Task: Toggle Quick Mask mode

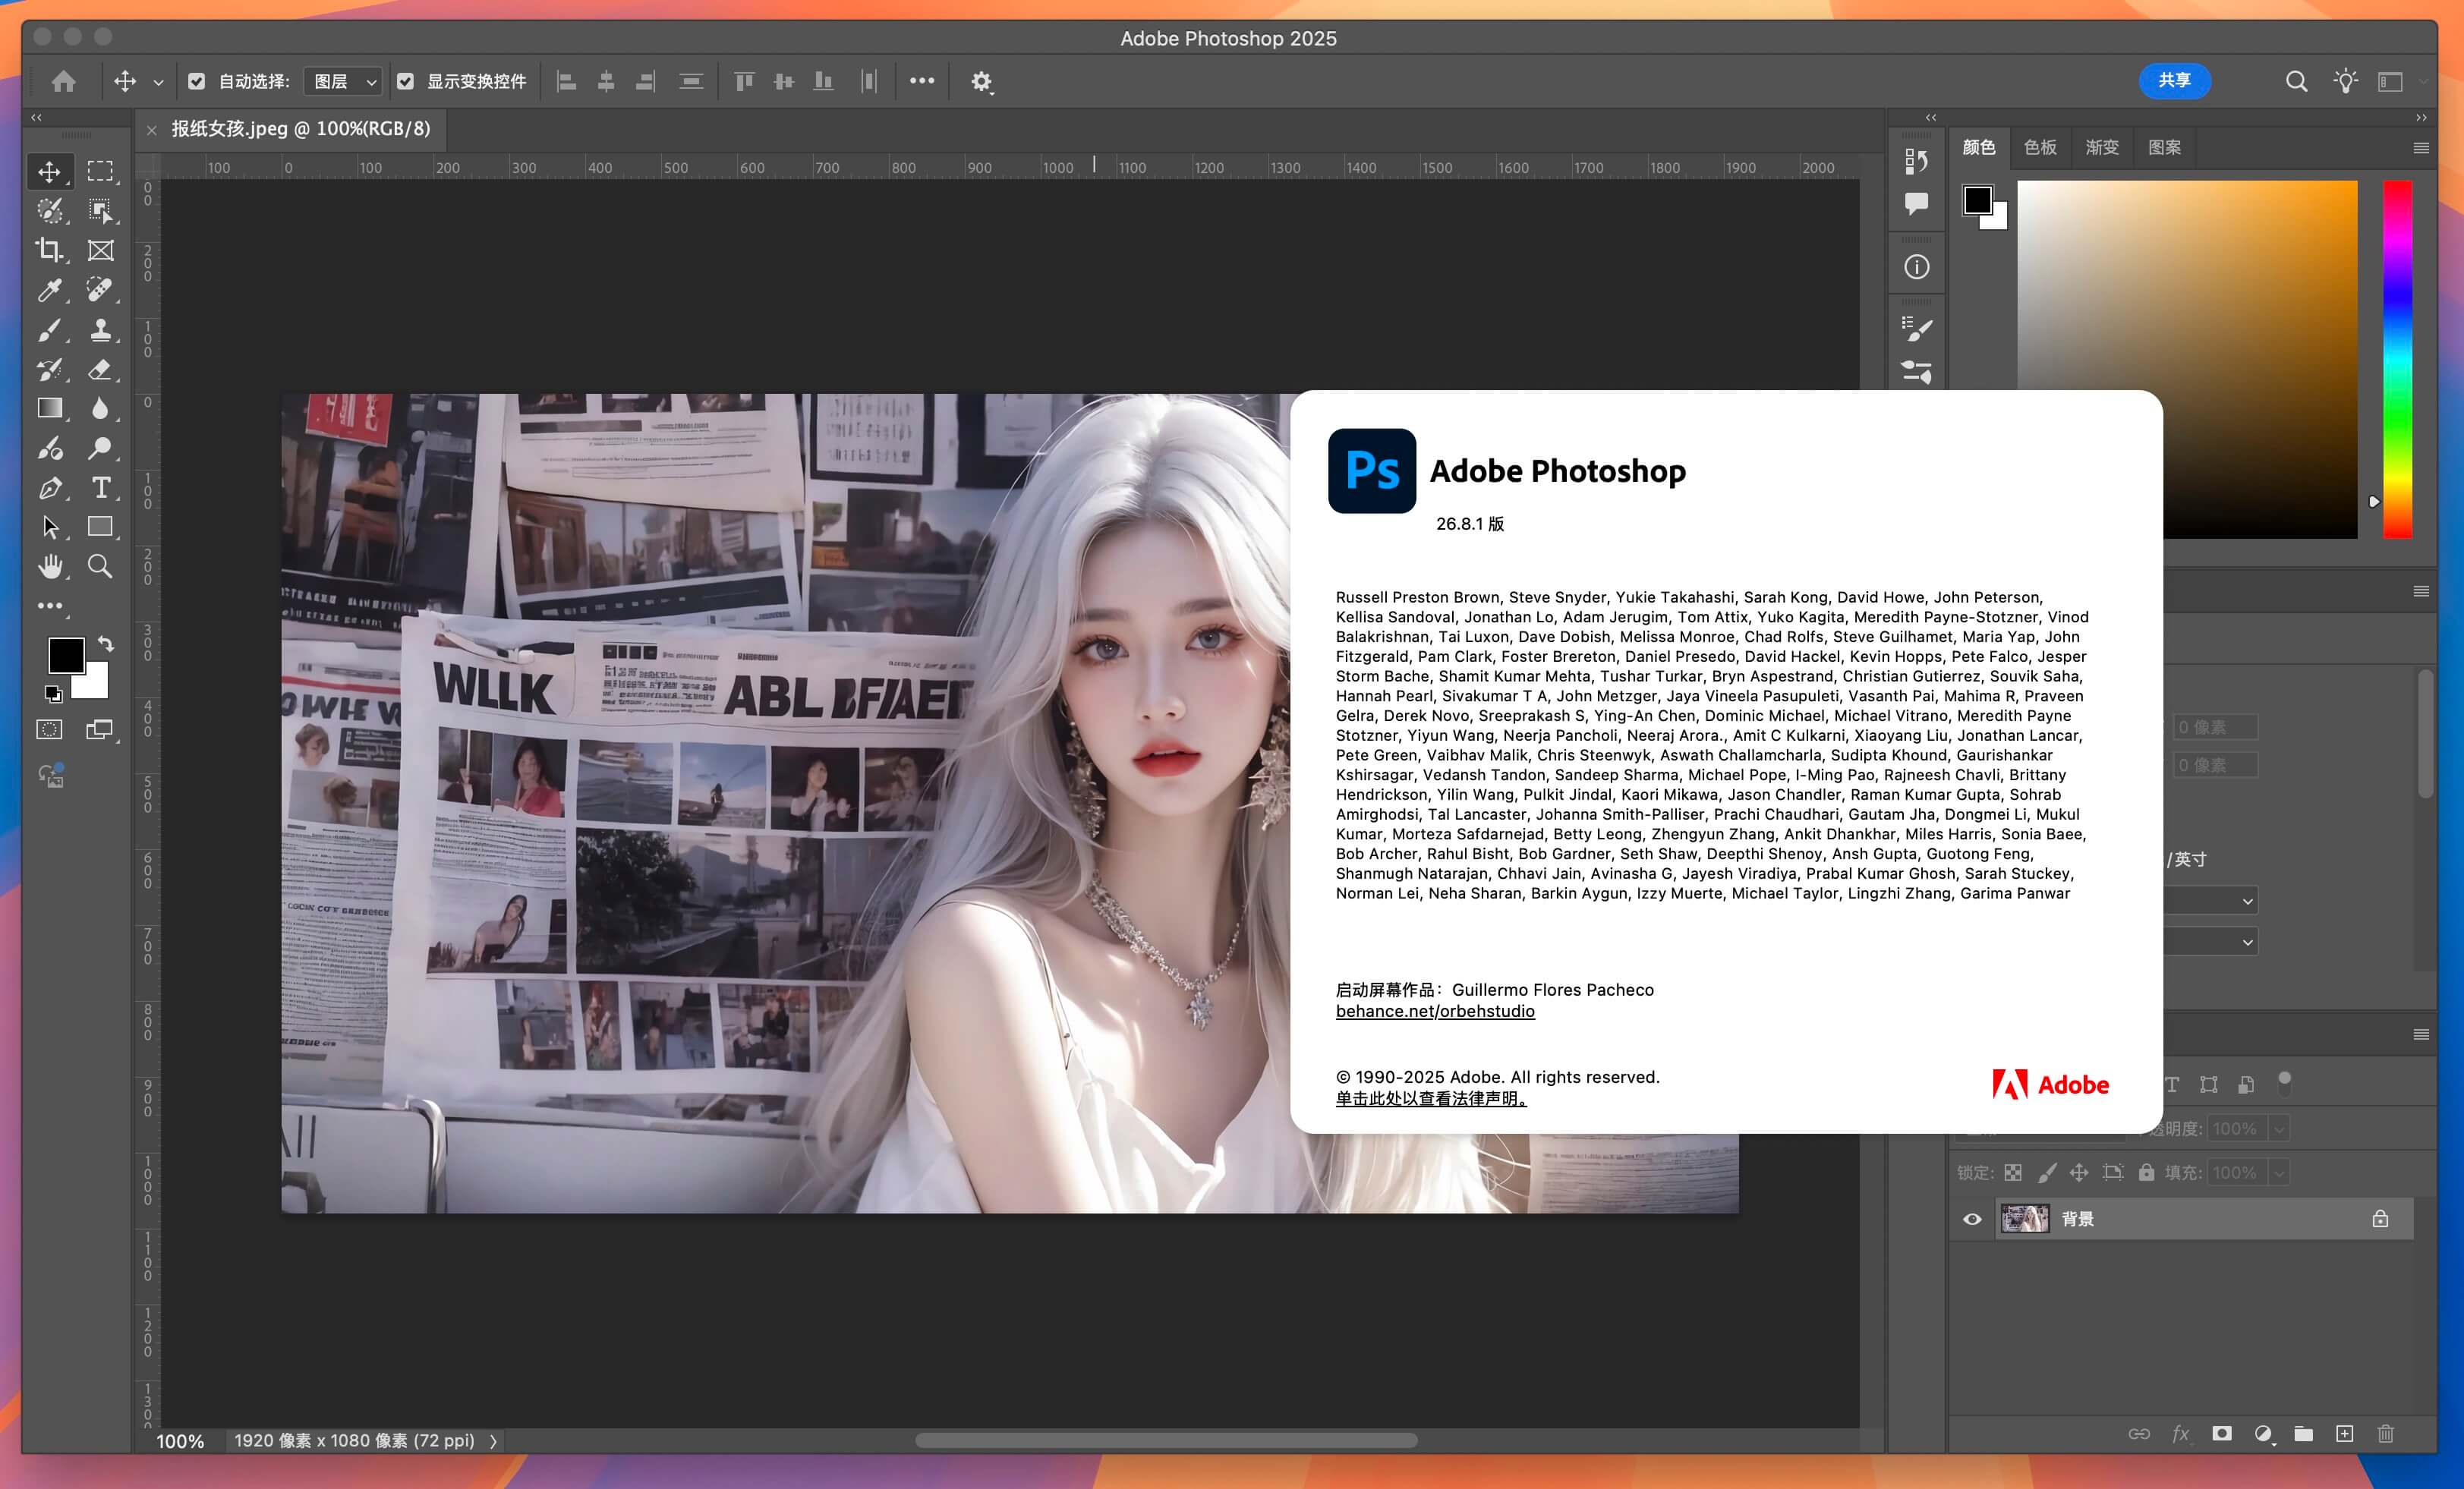Action: 49,730
